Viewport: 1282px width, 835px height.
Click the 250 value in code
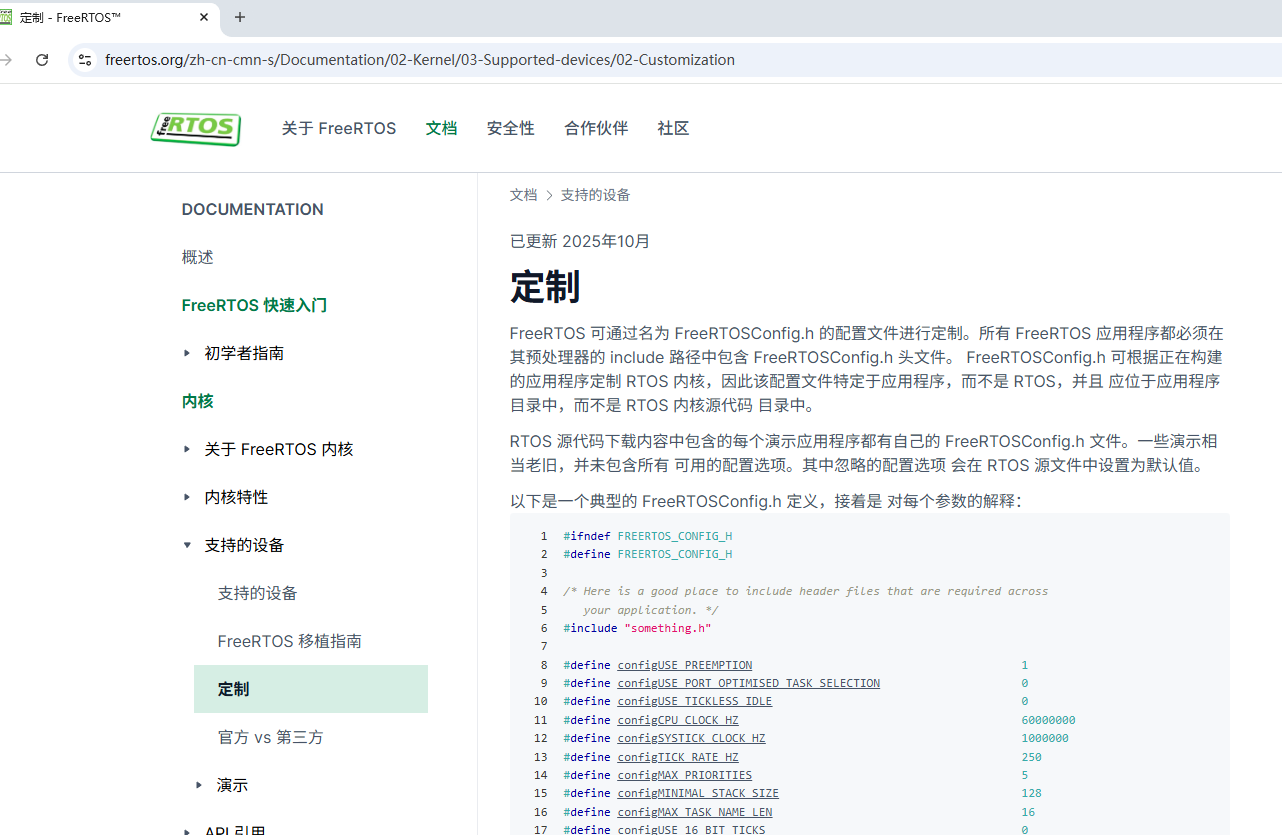[1032, 757]
